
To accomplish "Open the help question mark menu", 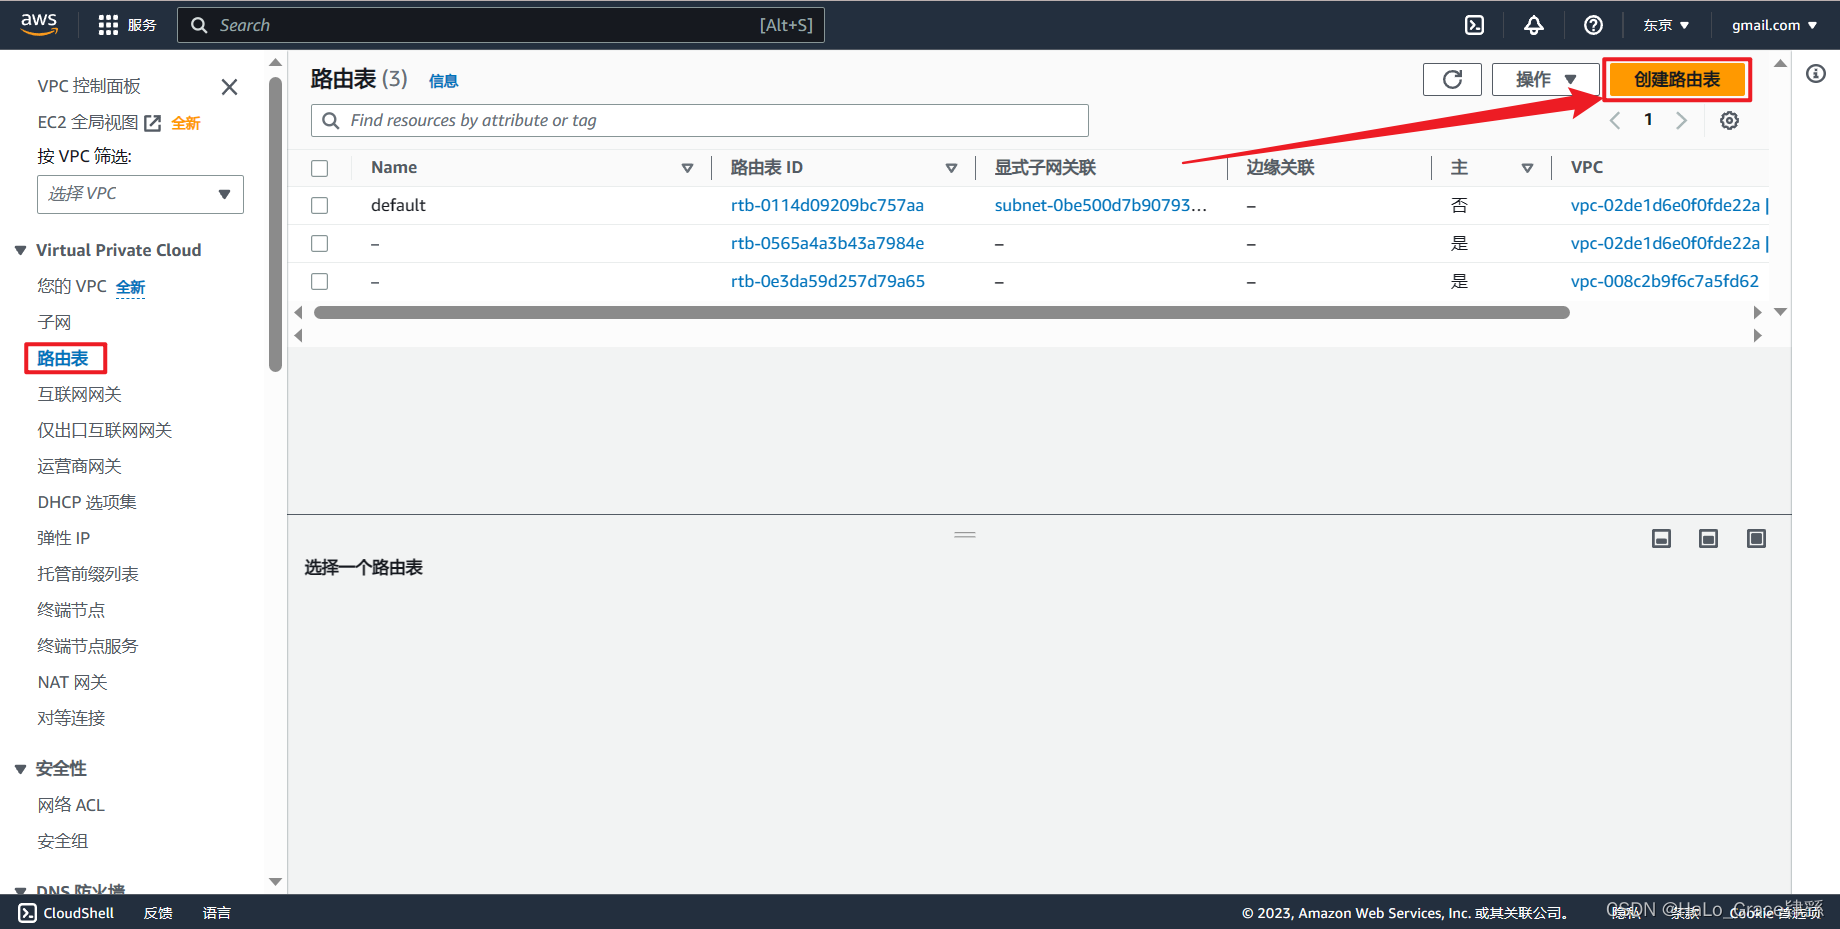I will (1593, 25).
